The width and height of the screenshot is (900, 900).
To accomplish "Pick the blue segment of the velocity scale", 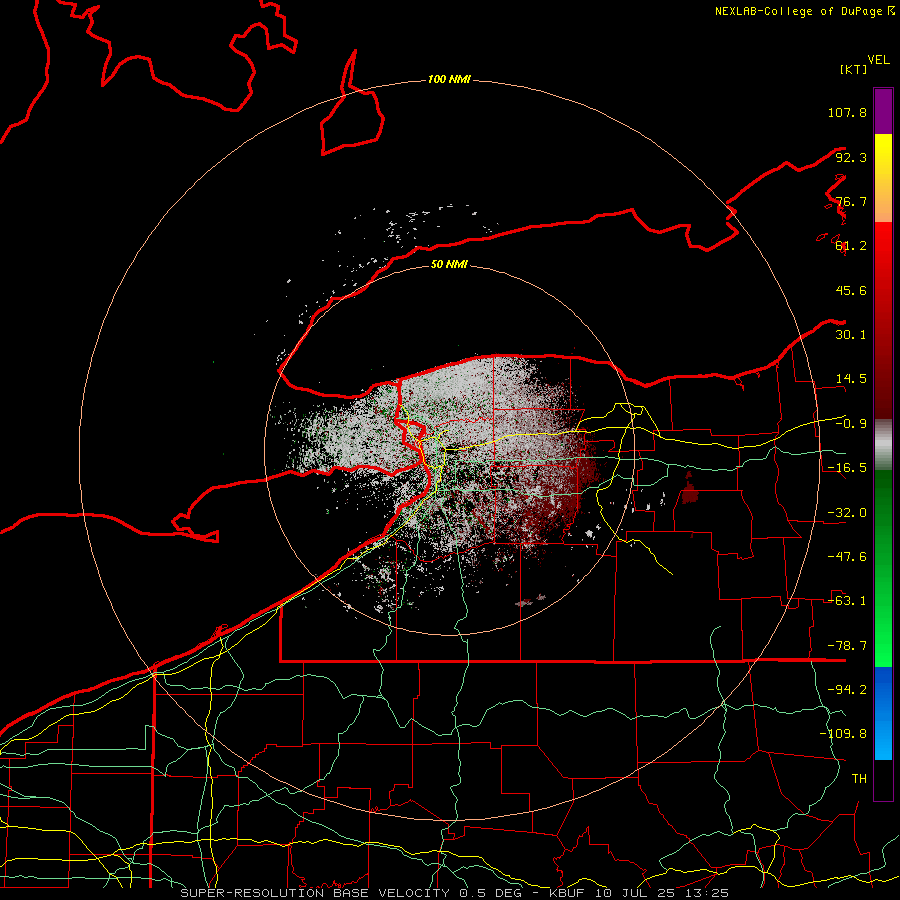I will pyautogui.click(x=883, y=713).
